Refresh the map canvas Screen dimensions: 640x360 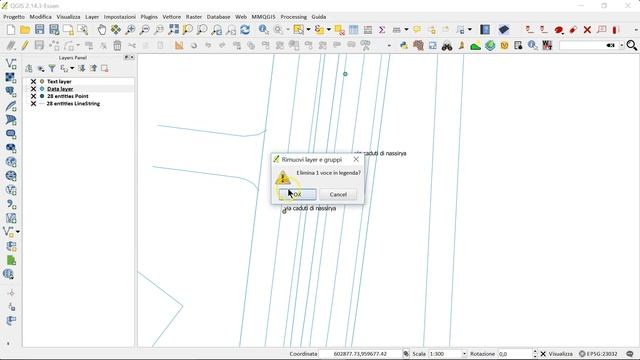pyautogui.click(x=245, y=29)
